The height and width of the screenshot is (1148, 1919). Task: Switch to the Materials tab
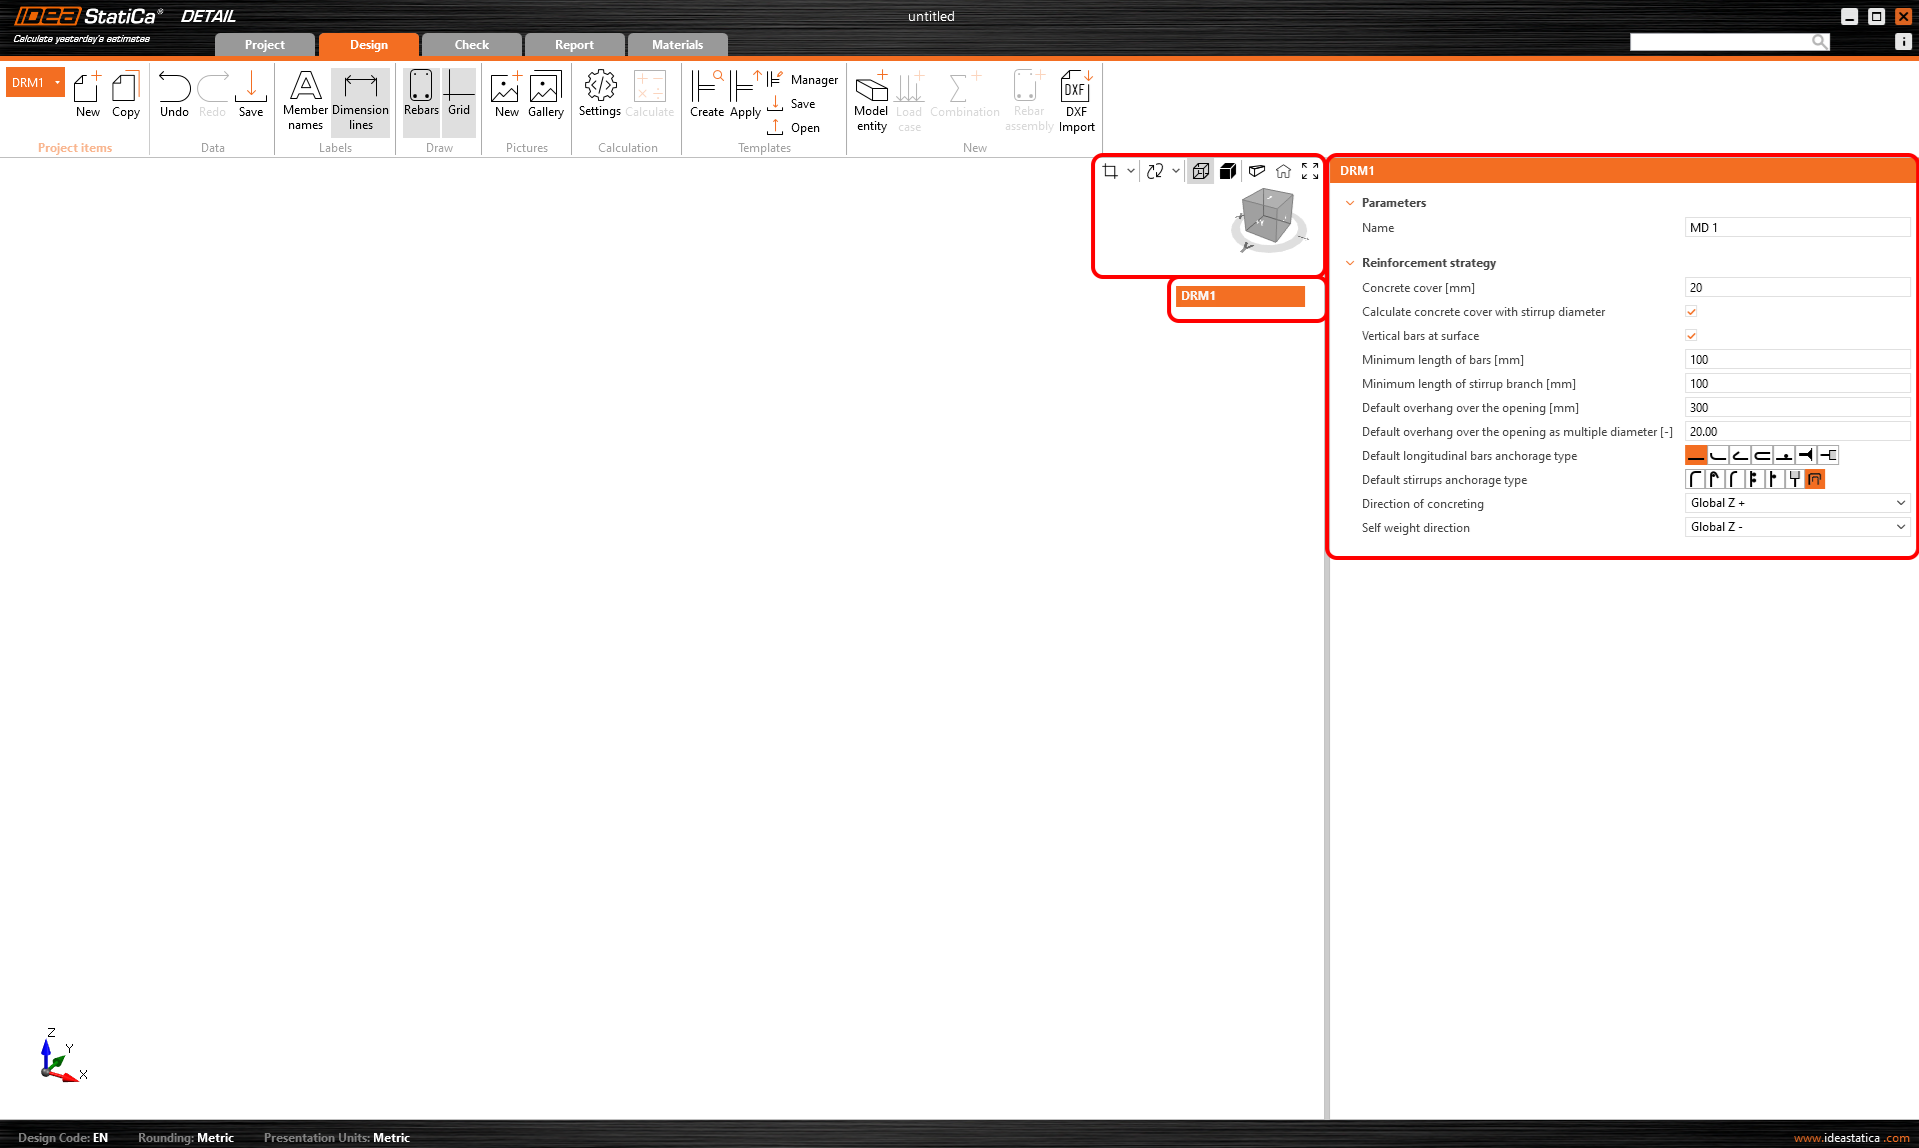tap(678, 45)
